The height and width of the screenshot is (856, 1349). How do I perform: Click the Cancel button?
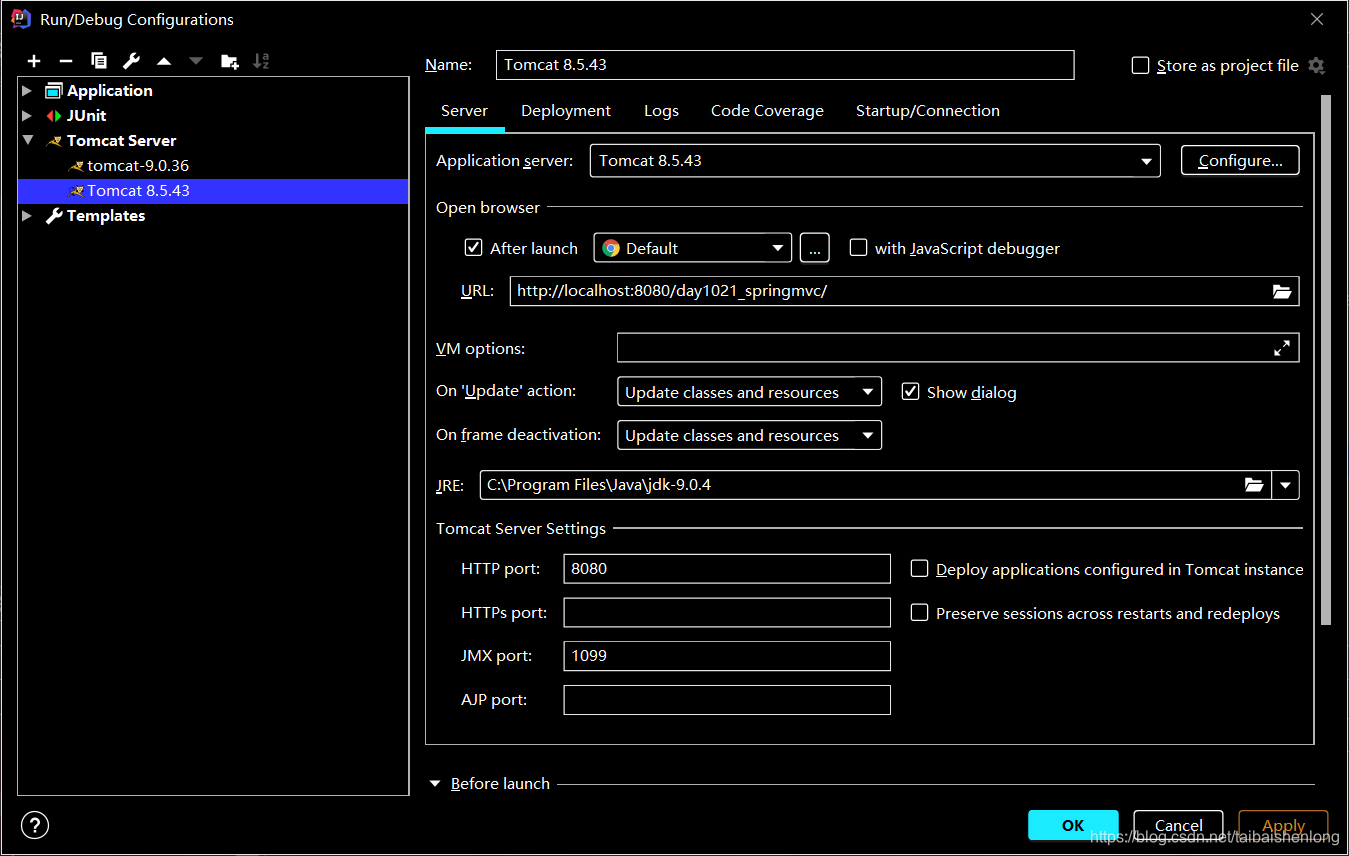1178,825
